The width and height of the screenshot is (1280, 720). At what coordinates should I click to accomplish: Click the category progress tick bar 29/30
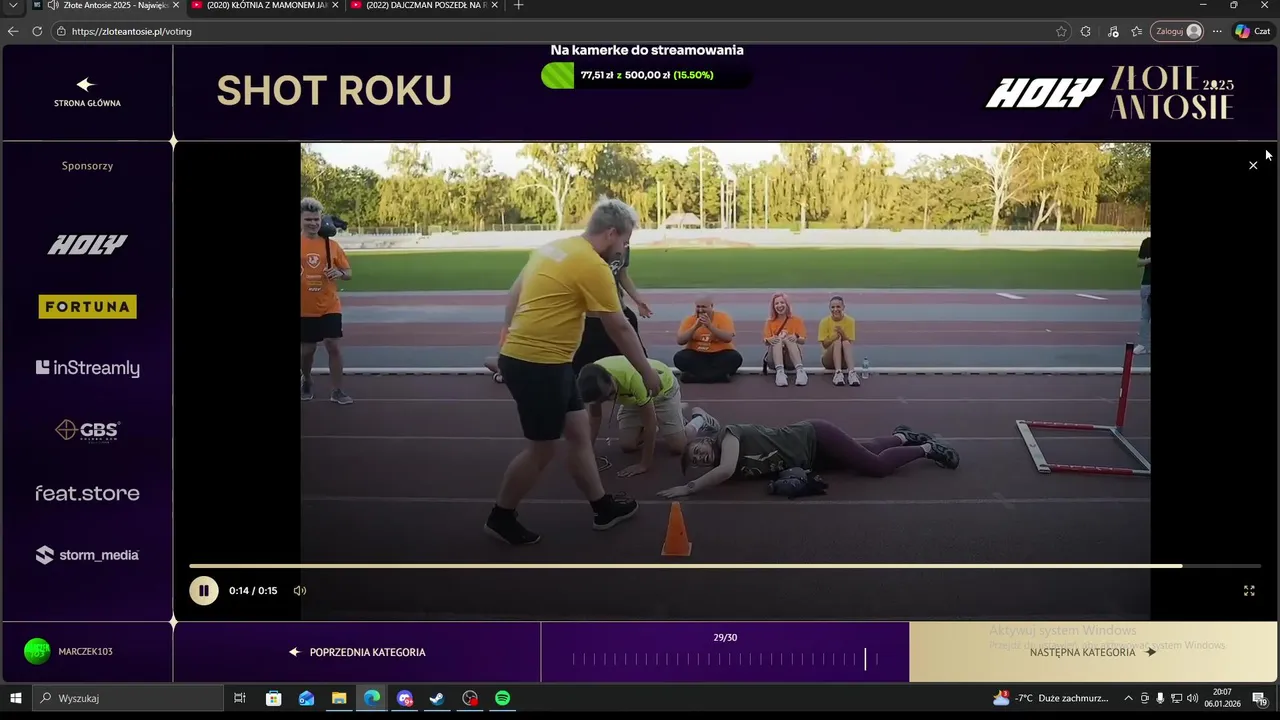click(x=725, y=659)
